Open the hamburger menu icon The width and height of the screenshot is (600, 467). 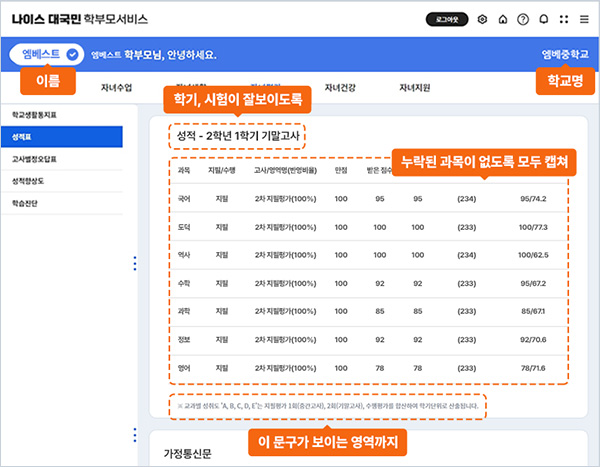click(584, 19)
